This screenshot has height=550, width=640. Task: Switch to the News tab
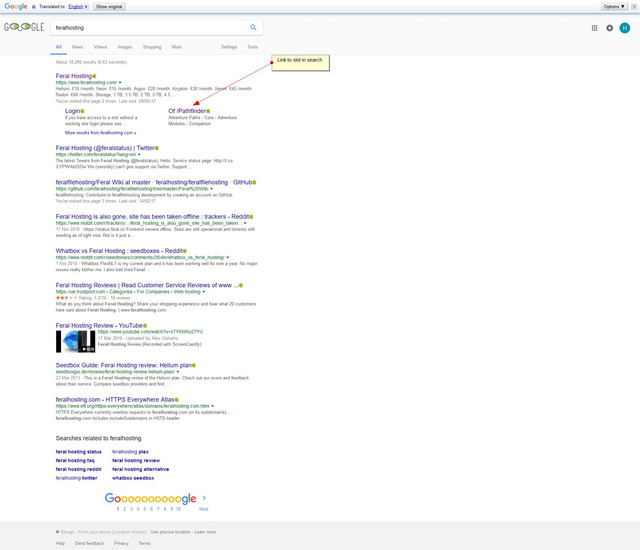[78, 47]
